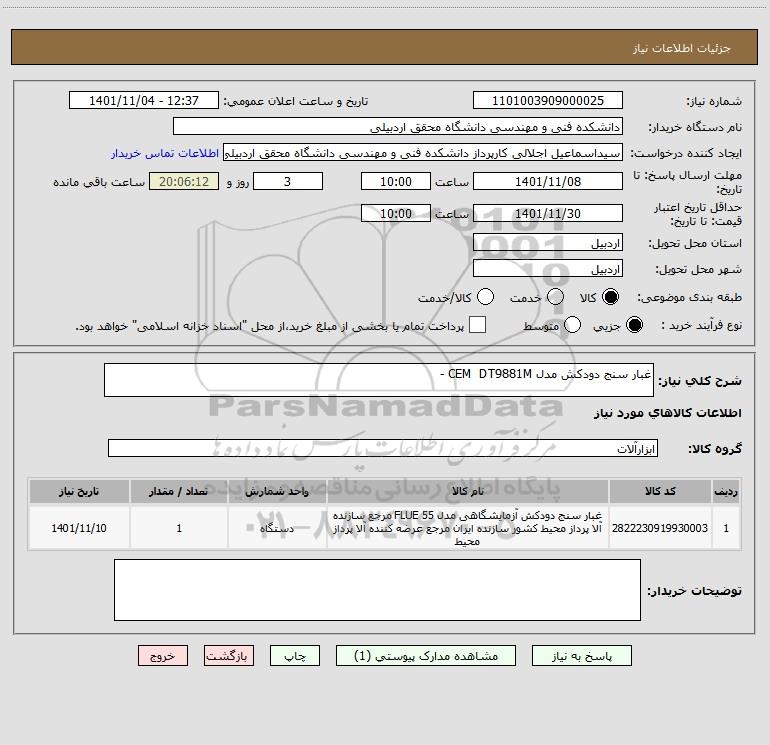Click product code cell 2822230919930003
Viewport: 770px width, 745px height.
[660, 528]
